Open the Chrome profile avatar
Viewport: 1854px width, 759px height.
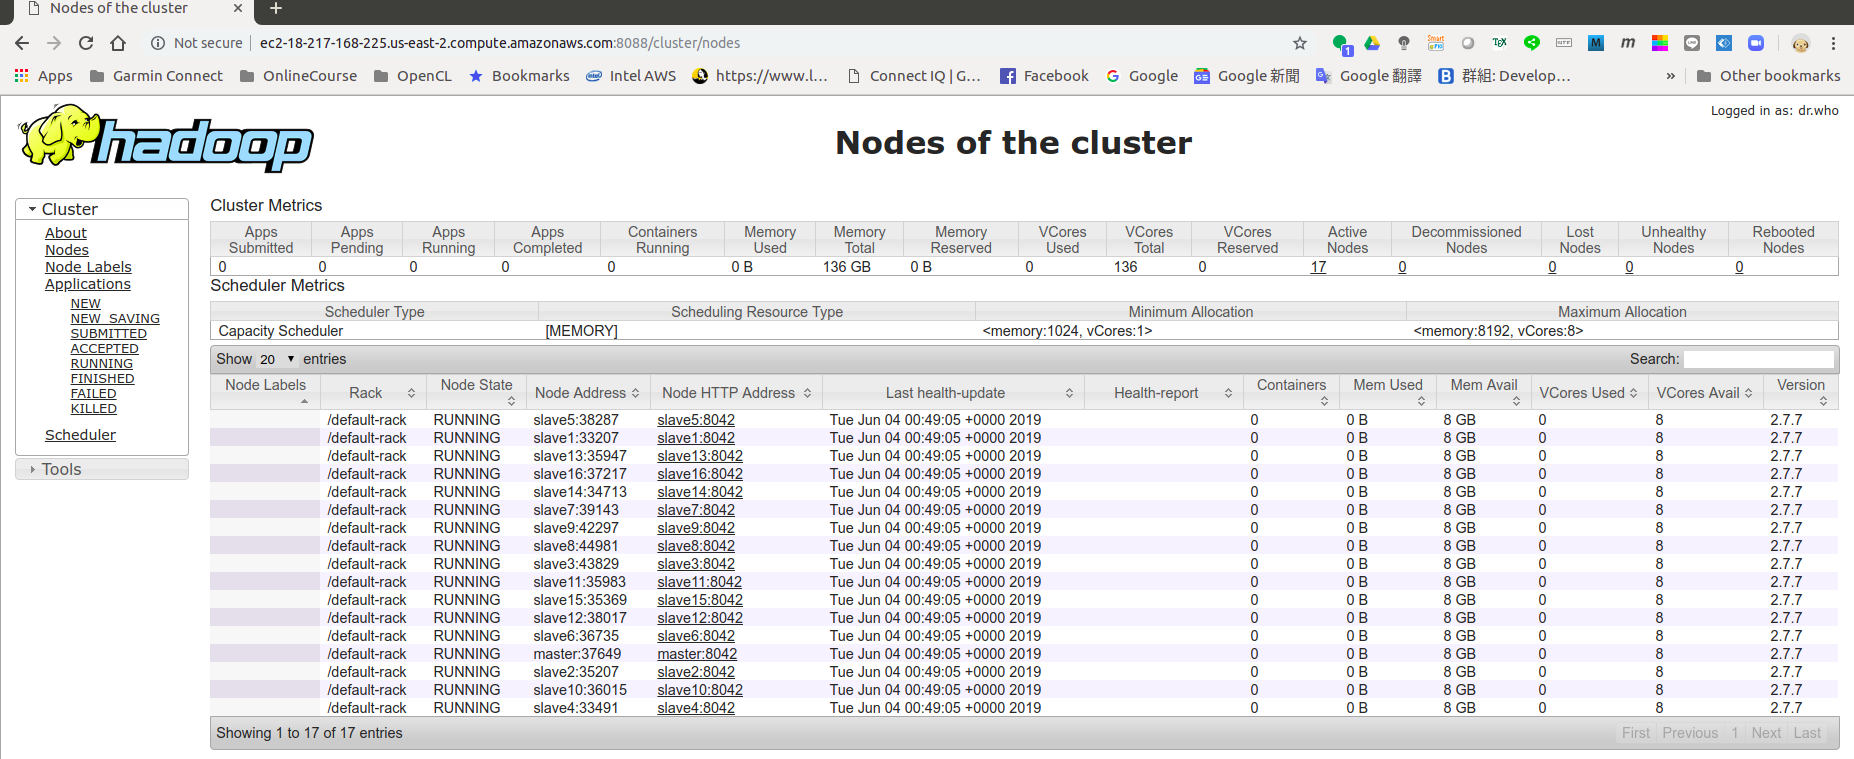click(1801, 43)
